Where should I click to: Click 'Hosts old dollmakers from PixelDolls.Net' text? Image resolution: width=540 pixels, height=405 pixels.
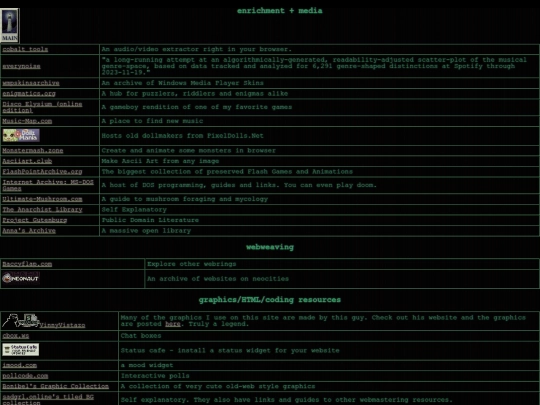[x=183, y=135]
